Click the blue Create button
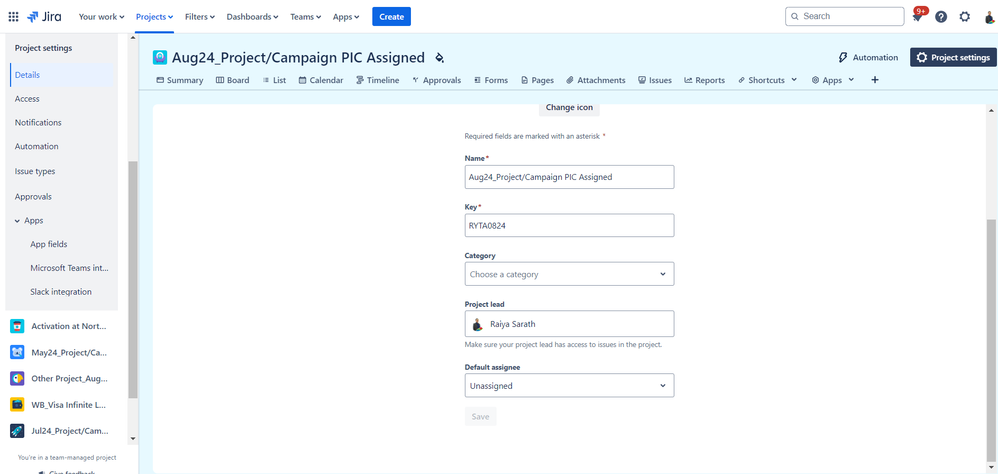Viewport: 998px width, 474px height. 391,17
